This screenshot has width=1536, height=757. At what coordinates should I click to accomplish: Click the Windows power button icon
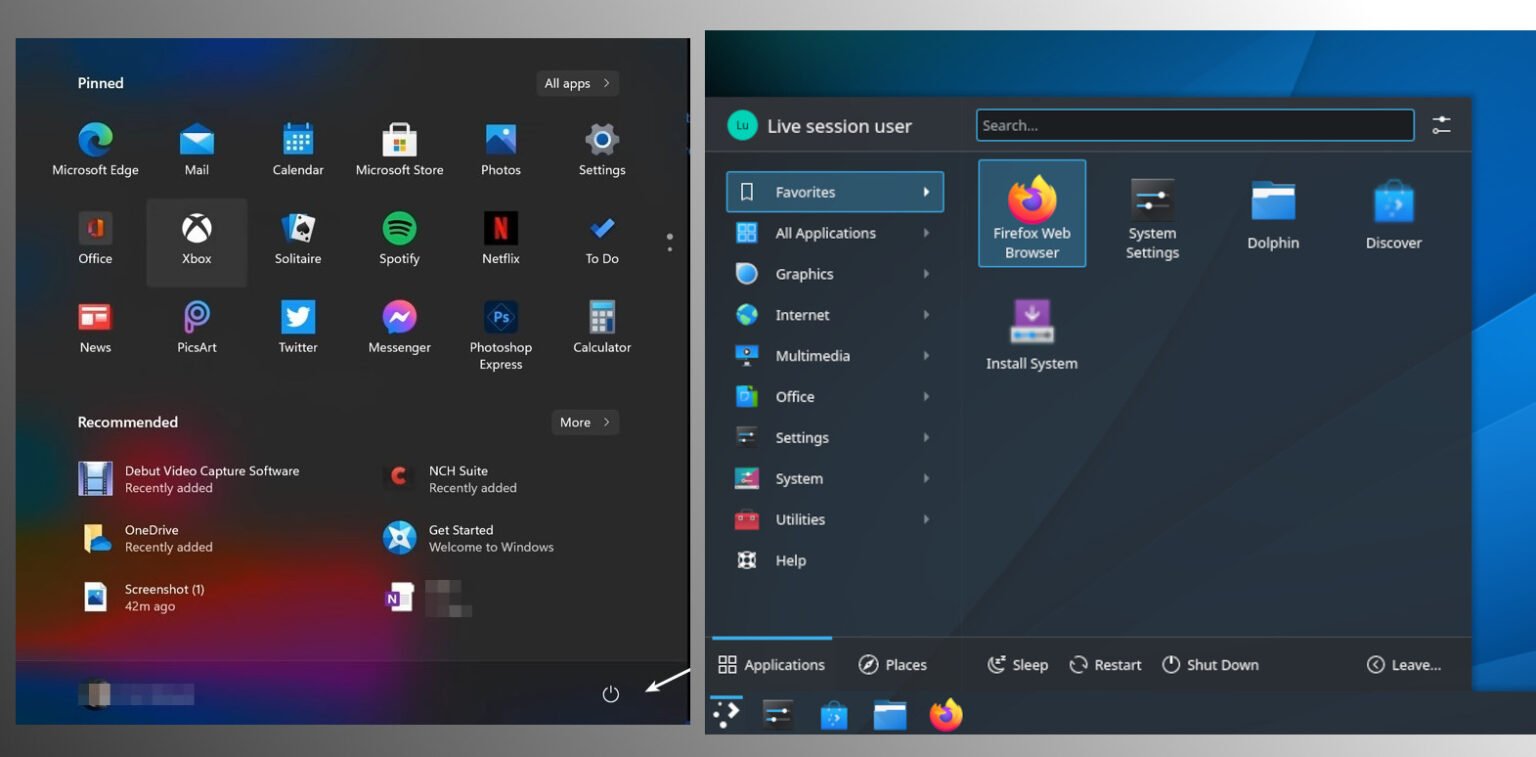(610, 694)
